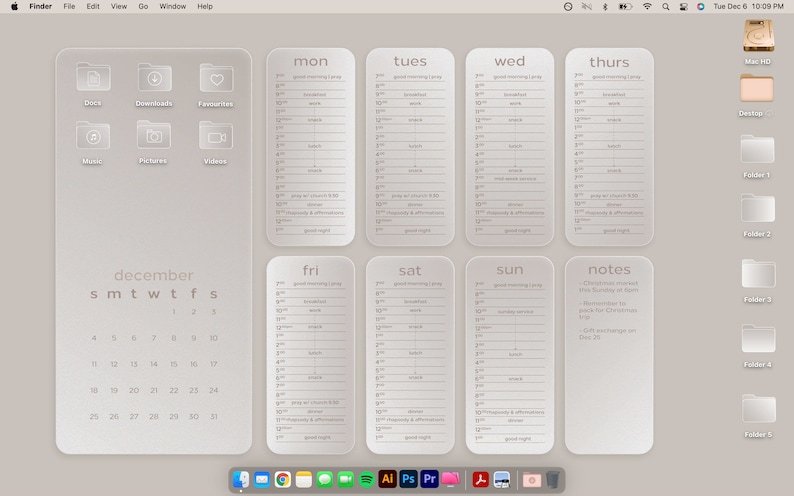The image size is (794, 496).
Task: Open the View menu
Action: (x=119, y=7)
